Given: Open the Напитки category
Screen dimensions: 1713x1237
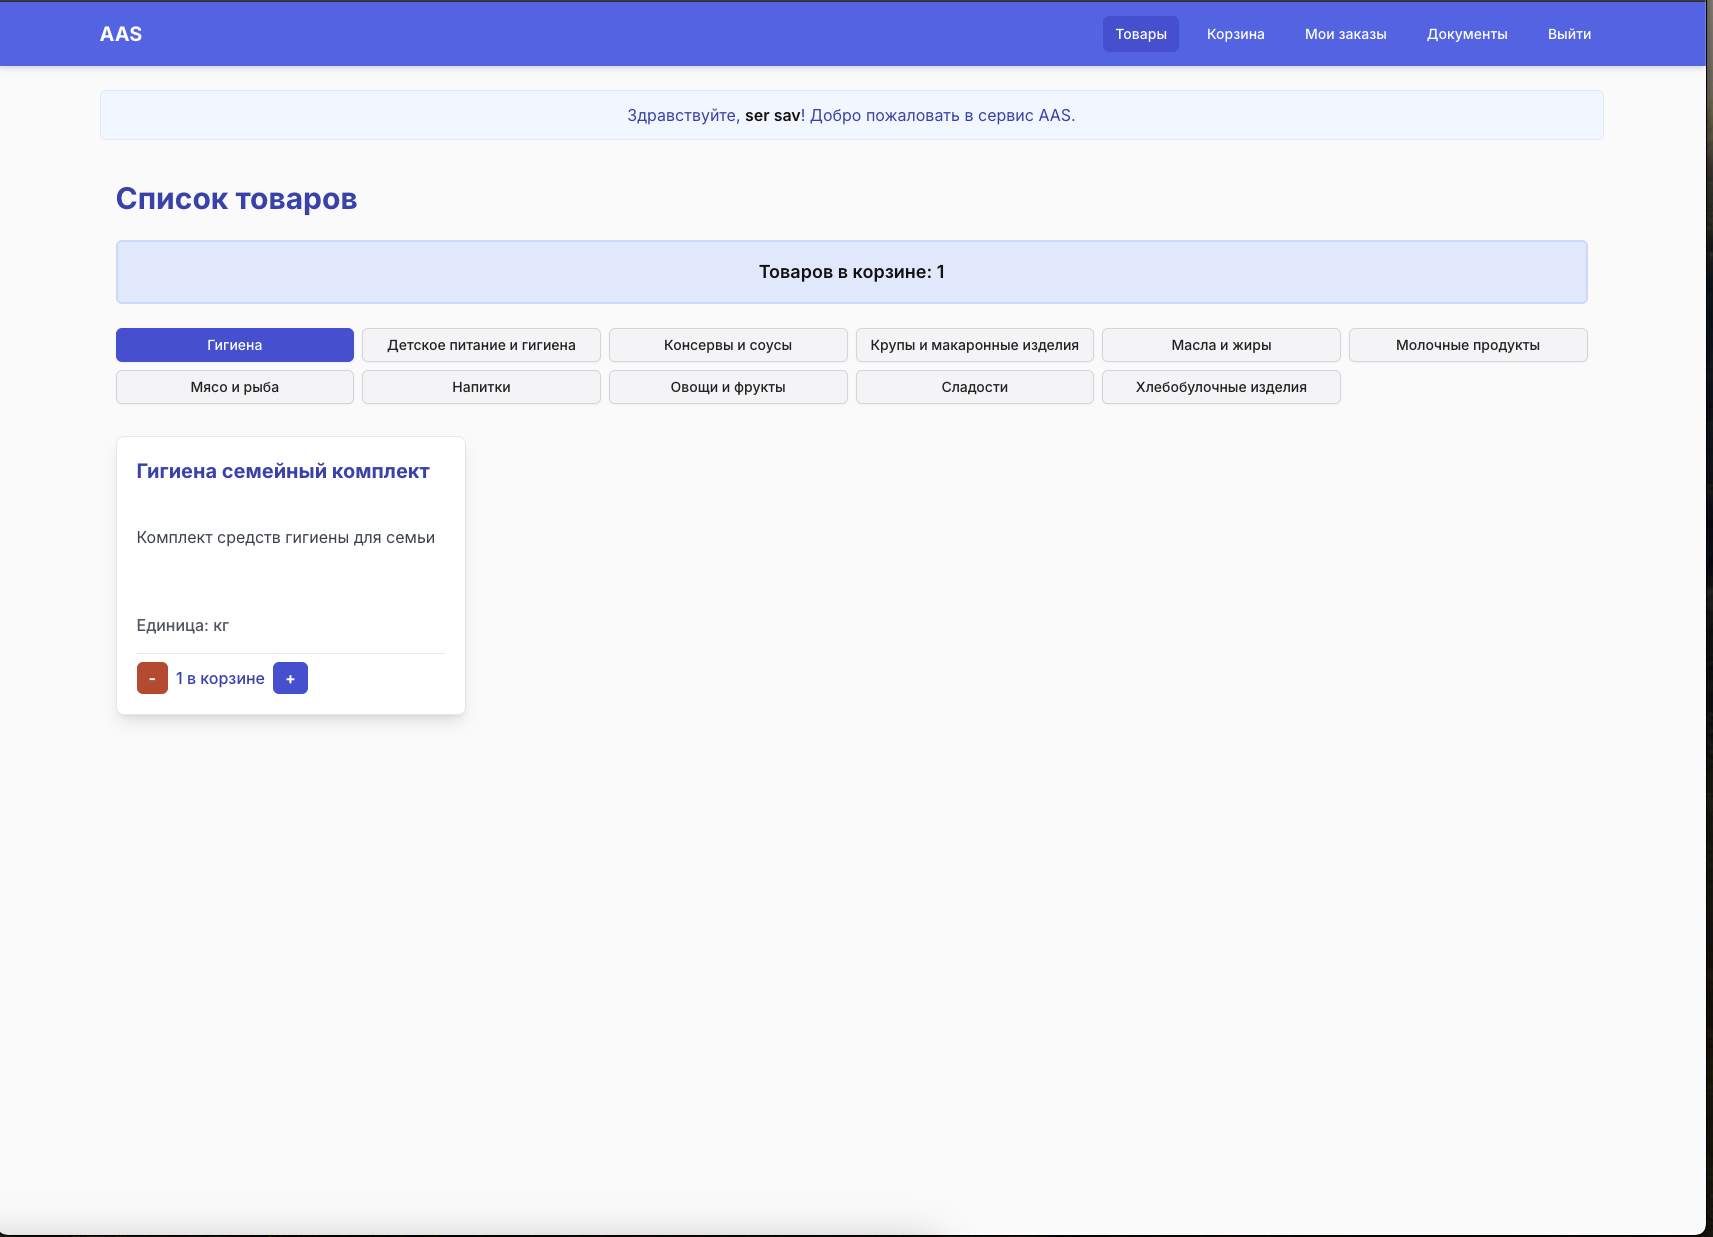Looking at the screenshot, I should [481, 387].
